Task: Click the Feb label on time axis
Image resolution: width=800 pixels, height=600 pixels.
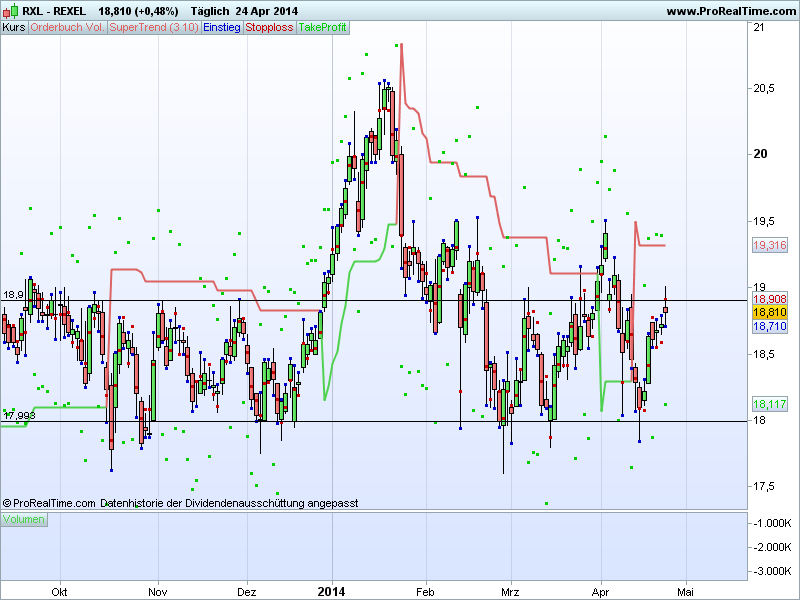Action: [426, 591]
